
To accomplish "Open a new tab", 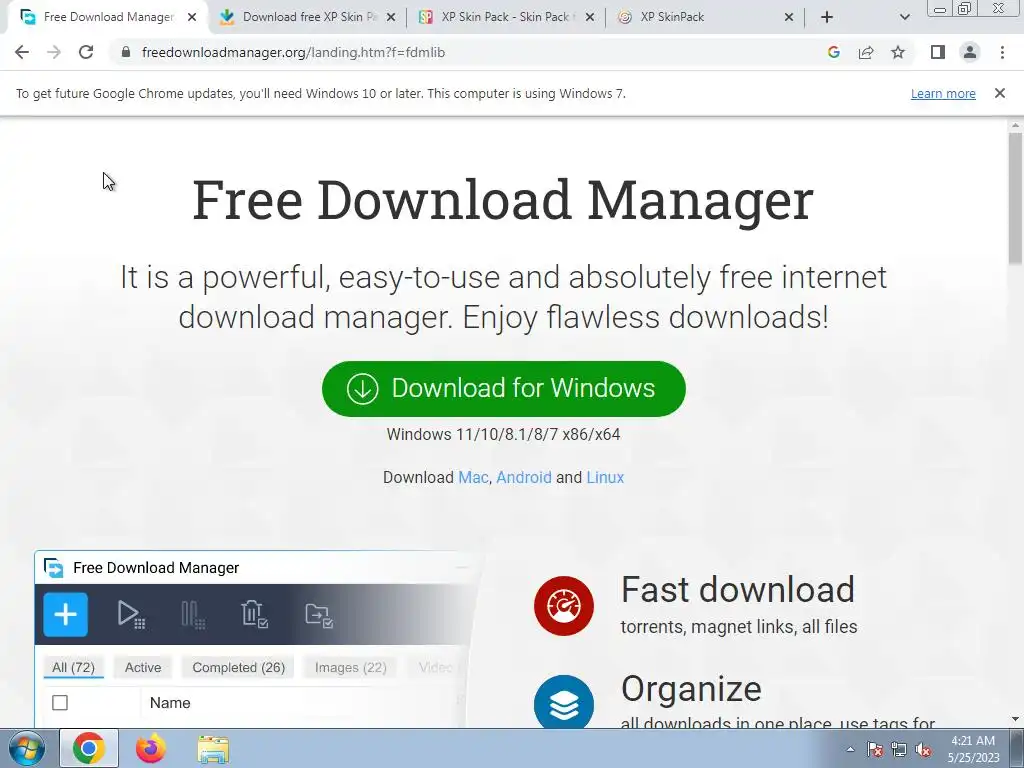I will click(x=827, y=17).
